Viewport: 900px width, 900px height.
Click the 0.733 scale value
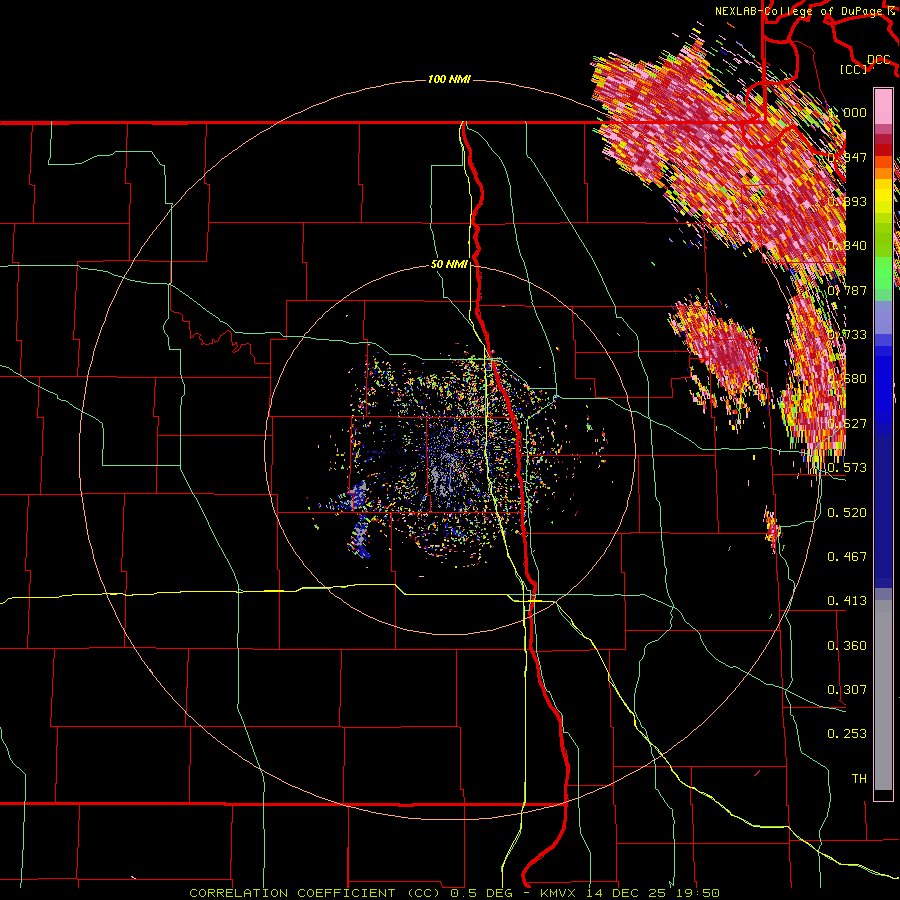(x=847, y=334)
